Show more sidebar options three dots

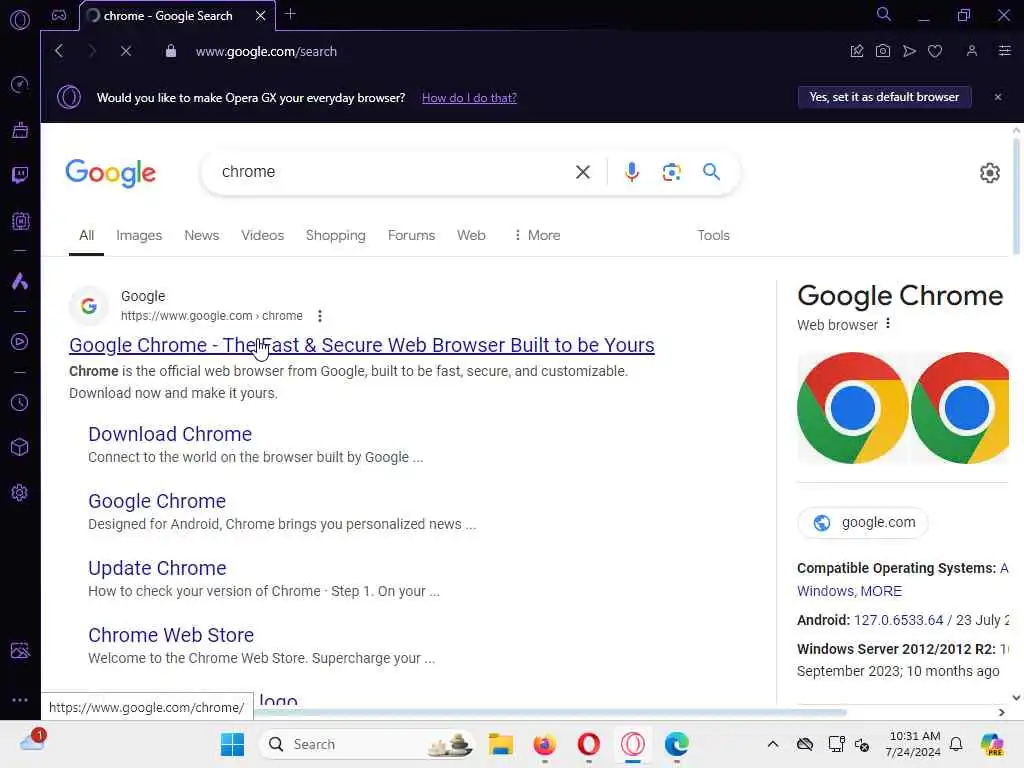pyautogui.click(x=20, y=699)
